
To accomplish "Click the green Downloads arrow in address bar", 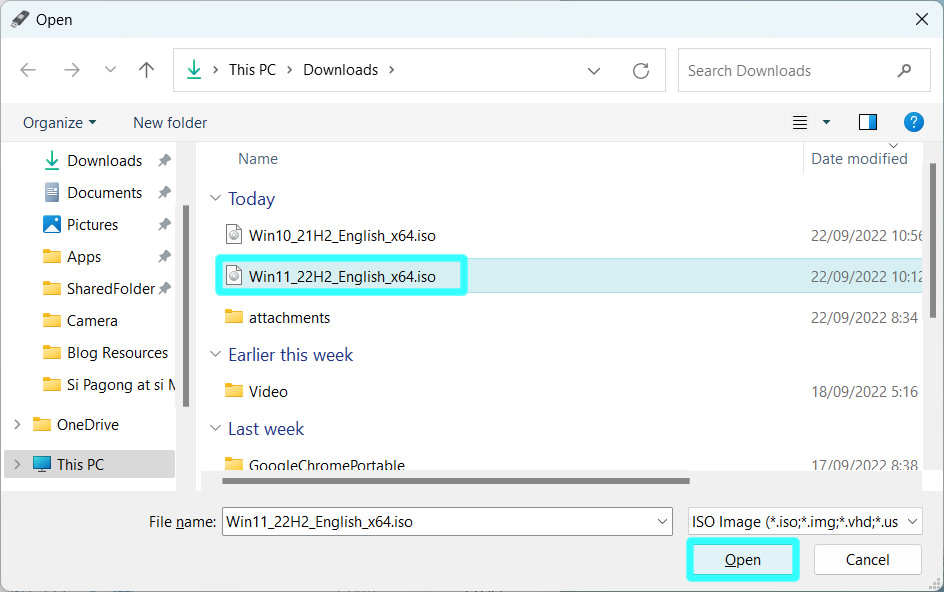I will 194,70.
